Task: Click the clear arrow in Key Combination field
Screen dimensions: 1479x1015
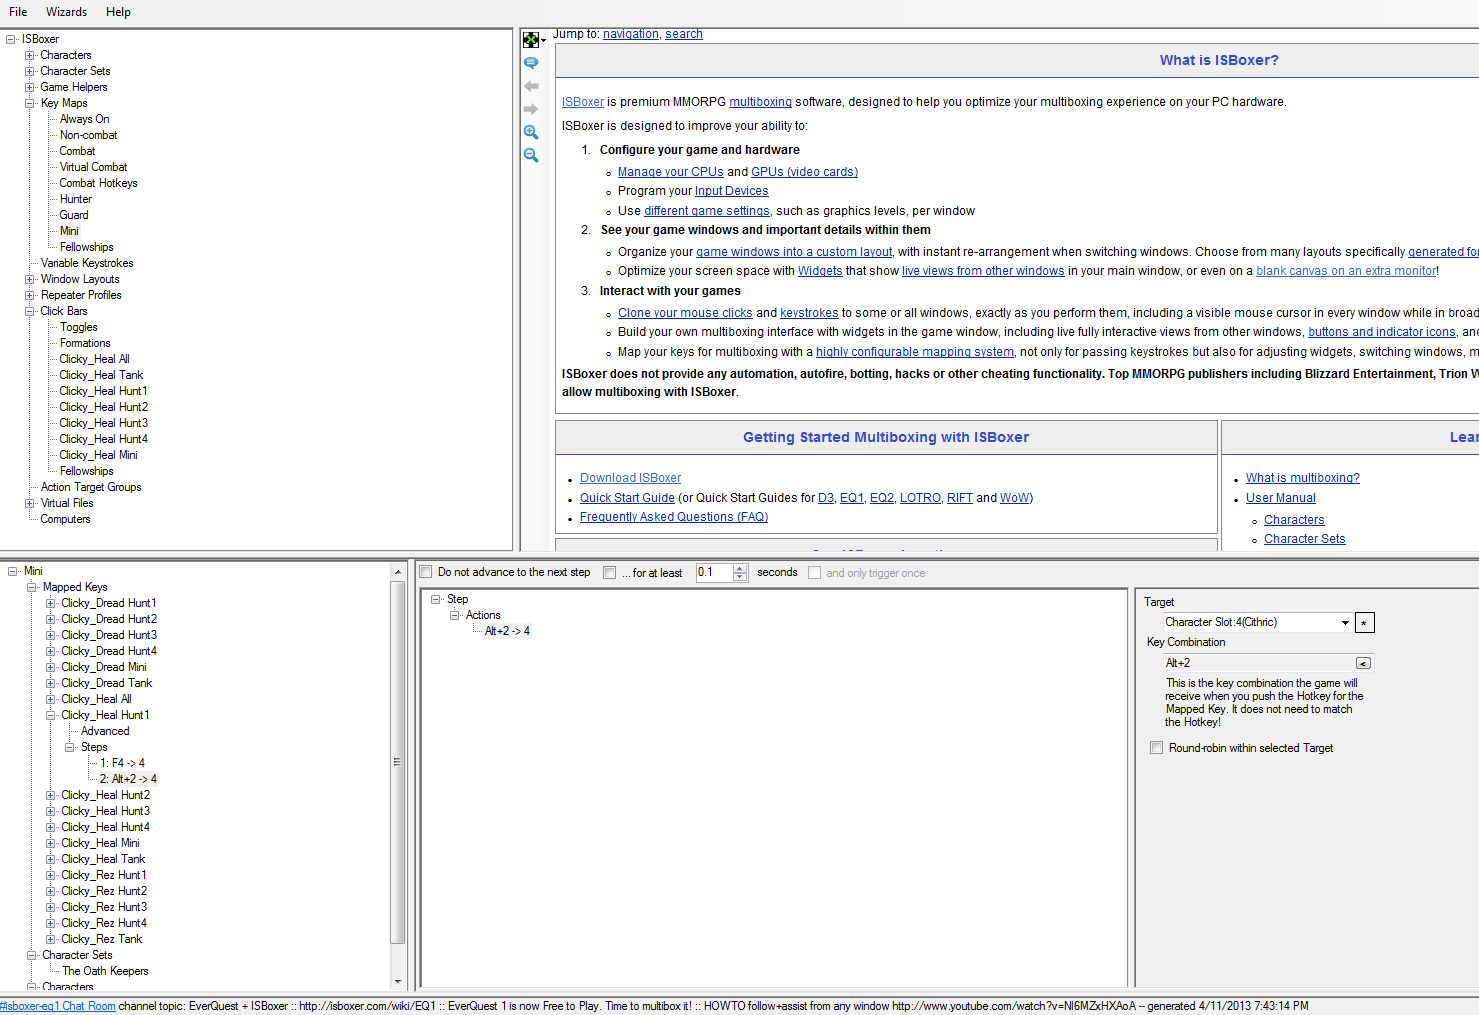Action: click(1363, 663)
